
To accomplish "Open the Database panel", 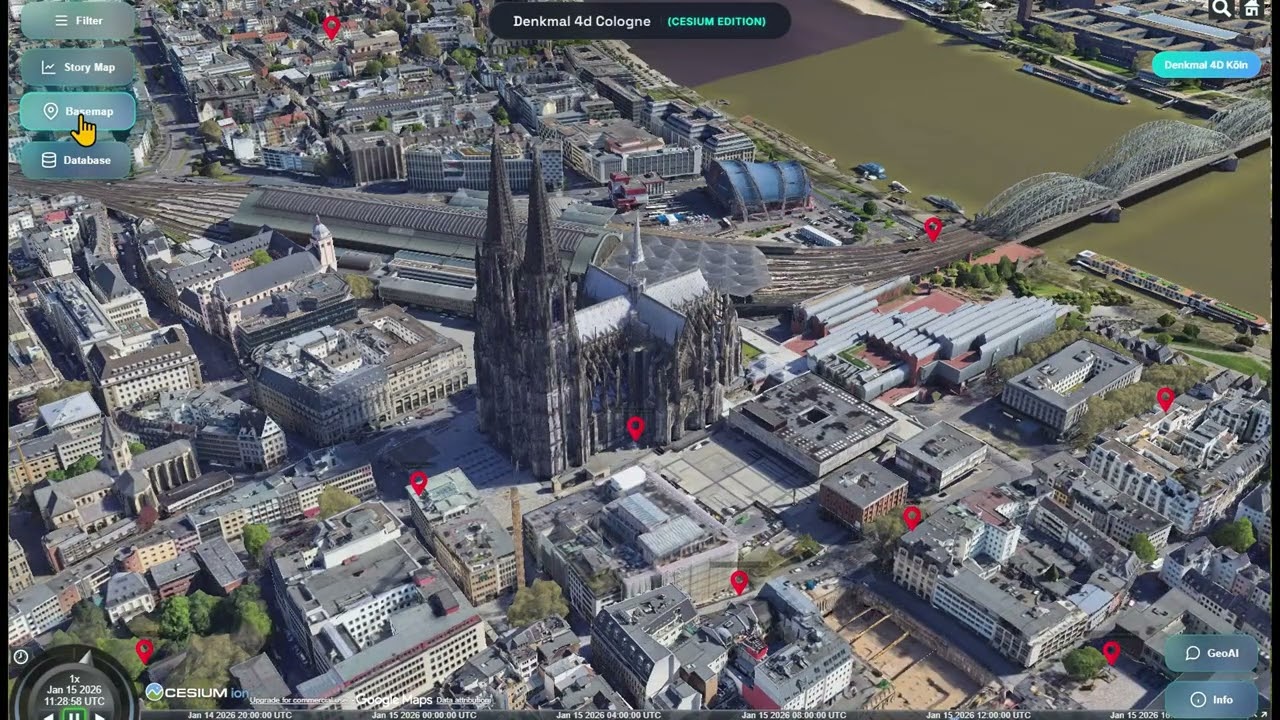I will point(76,160).
